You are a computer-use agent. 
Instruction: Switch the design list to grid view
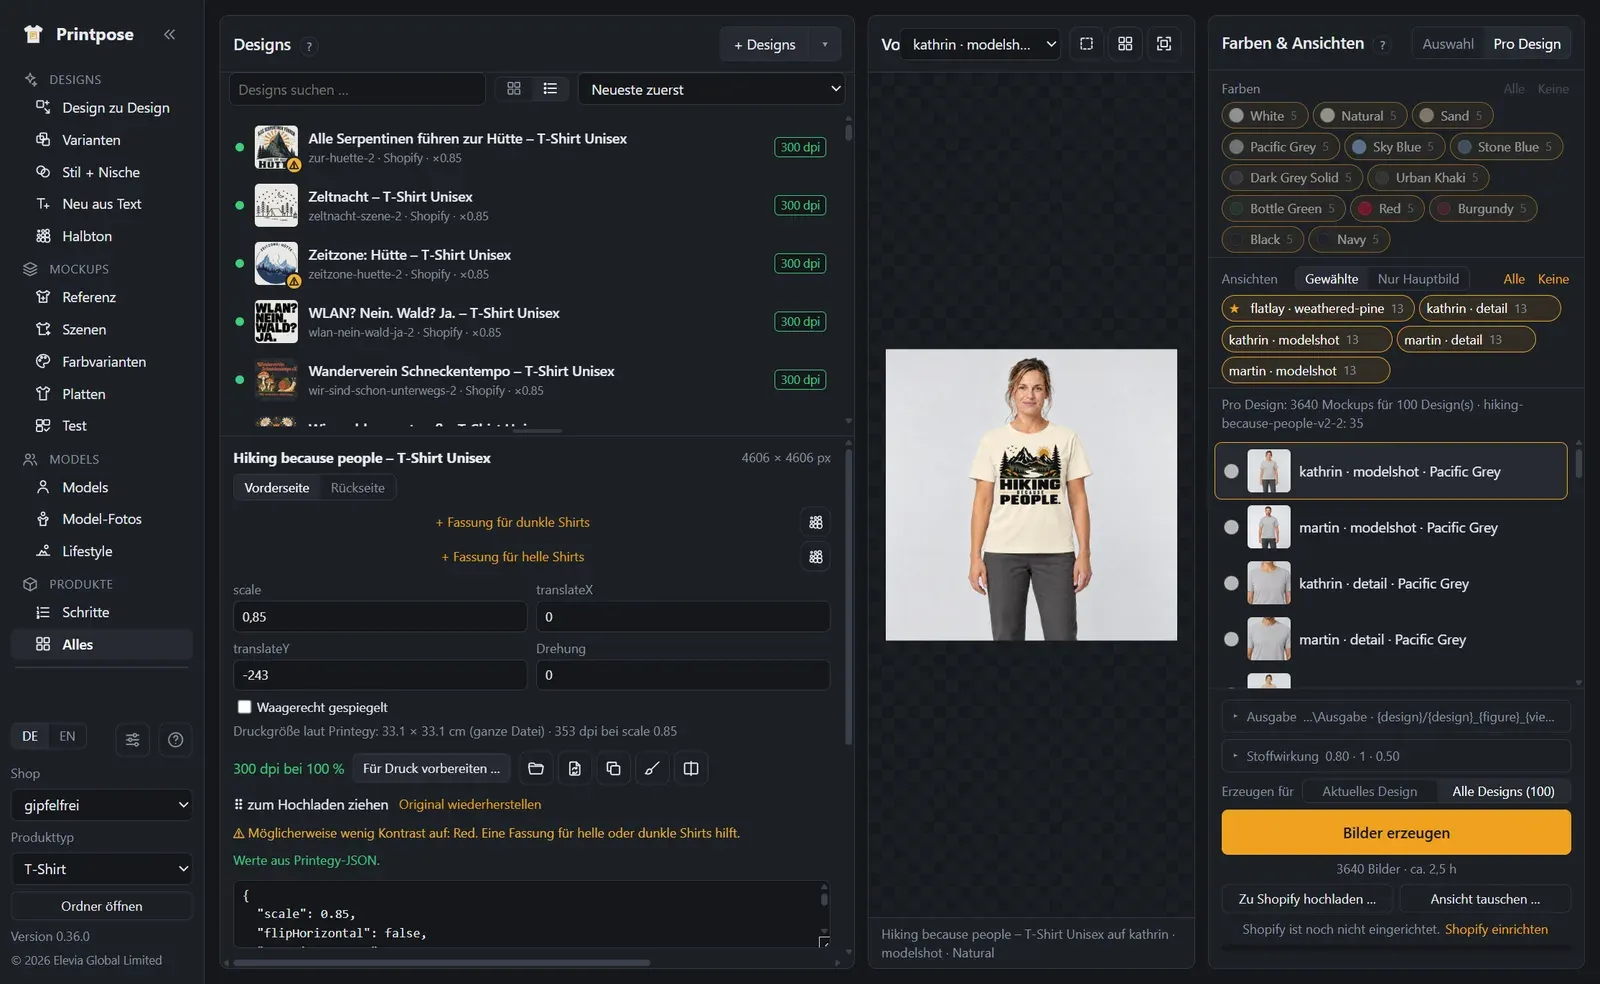[514, 89]
